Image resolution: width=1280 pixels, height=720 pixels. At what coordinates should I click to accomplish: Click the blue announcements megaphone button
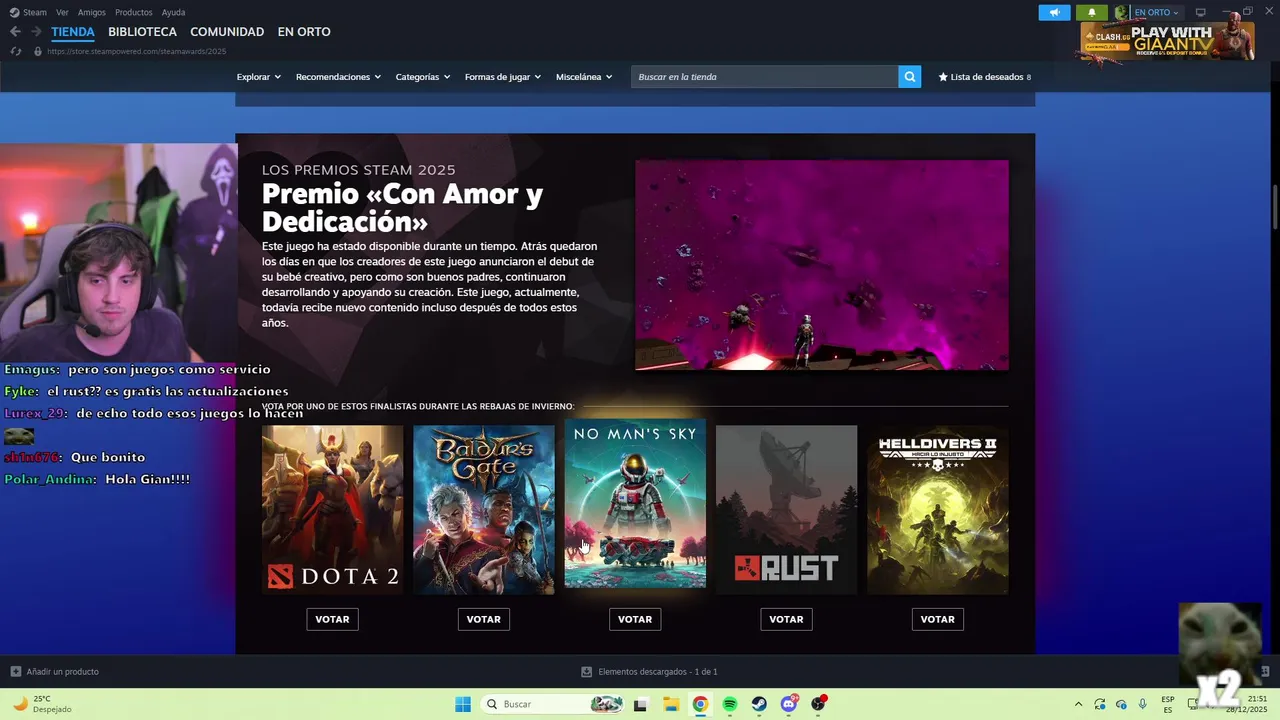point(1054,12)
